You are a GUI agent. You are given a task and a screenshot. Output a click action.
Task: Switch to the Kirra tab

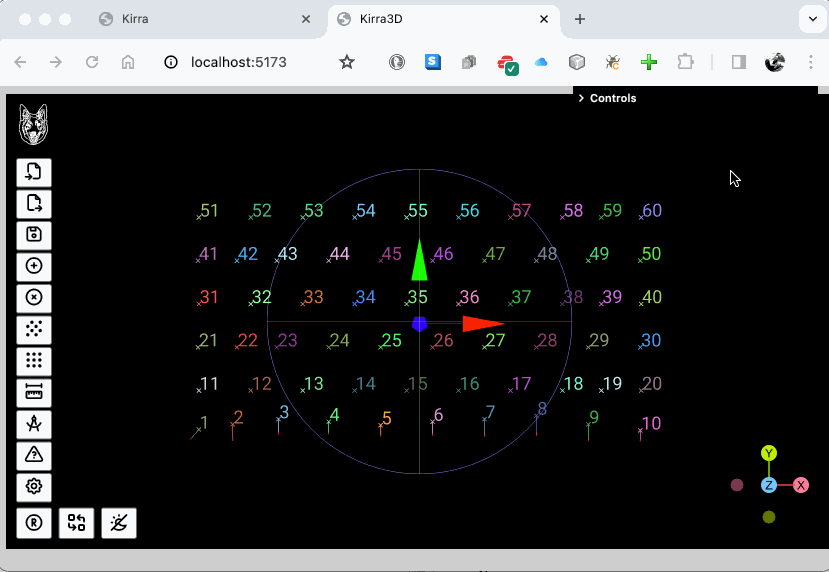(x=204, y=19)
